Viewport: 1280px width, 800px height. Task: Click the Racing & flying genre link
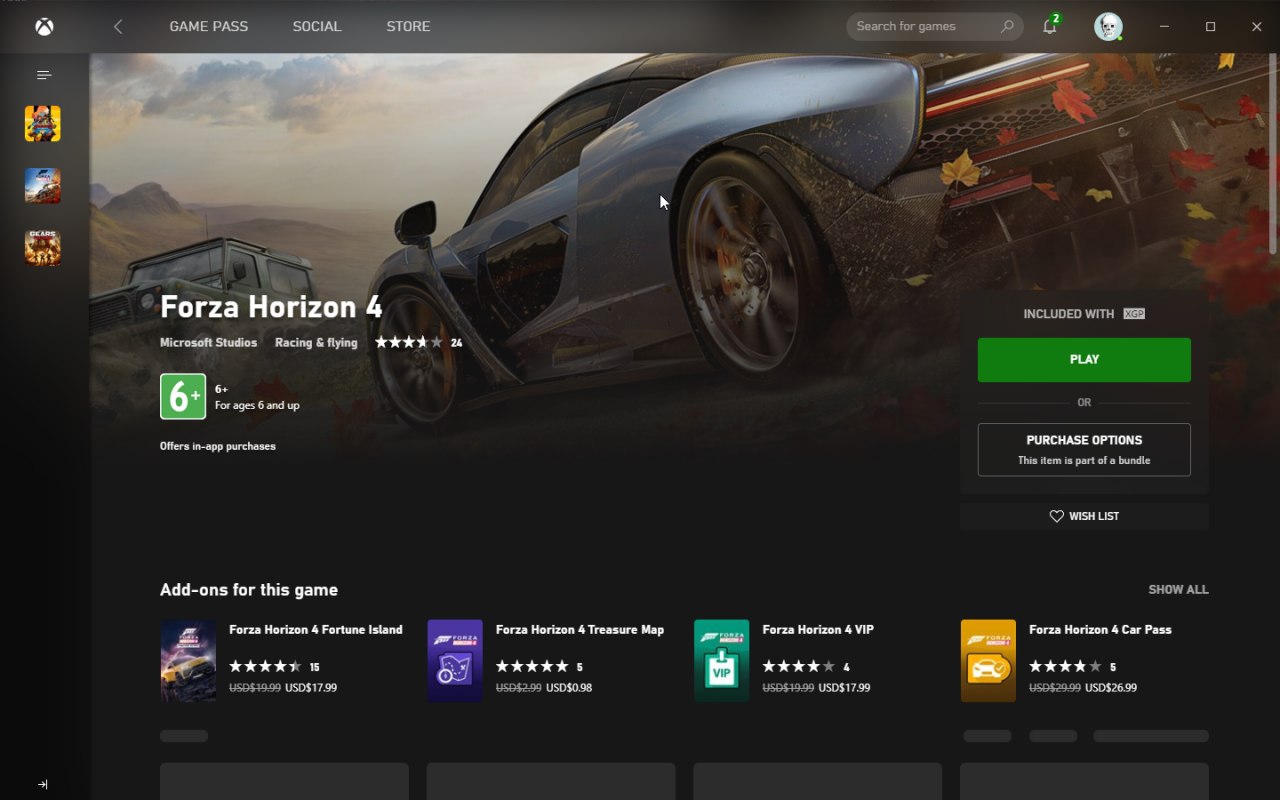click(x=316, y=343)
